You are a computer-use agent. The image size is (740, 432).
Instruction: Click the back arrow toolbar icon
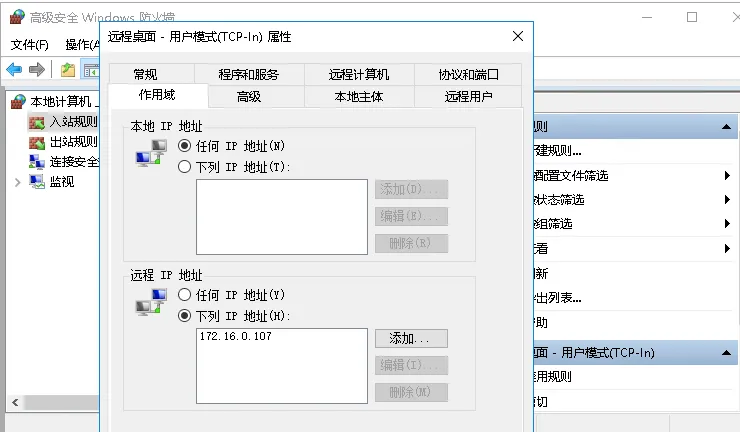pyautogui.click(x=14, y=70)
